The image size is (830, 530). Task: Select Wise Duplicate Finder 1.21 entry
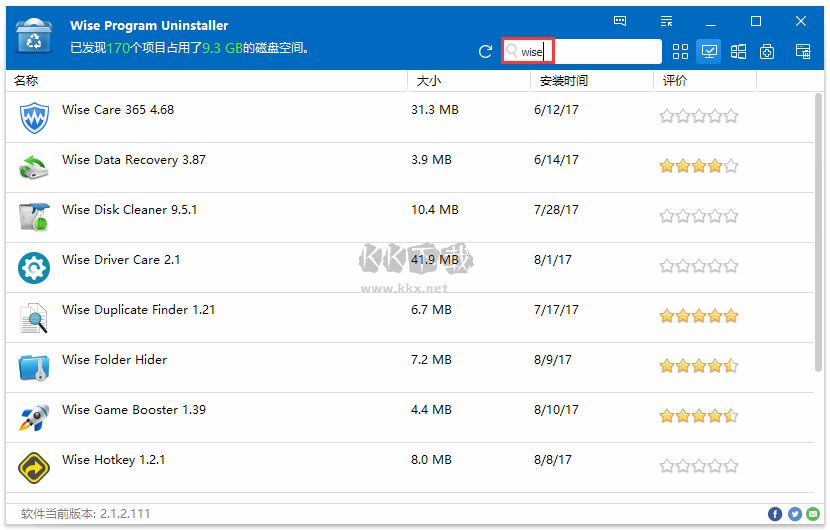pos(410,318)
